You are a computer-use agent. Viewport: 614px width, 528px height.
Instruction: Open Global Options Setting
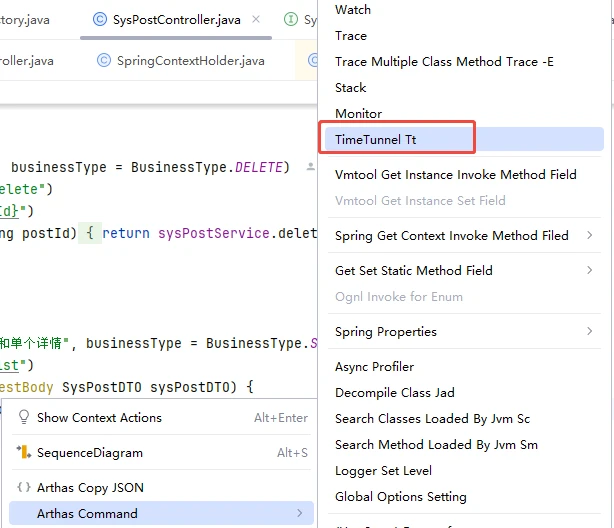coord(400,497)
